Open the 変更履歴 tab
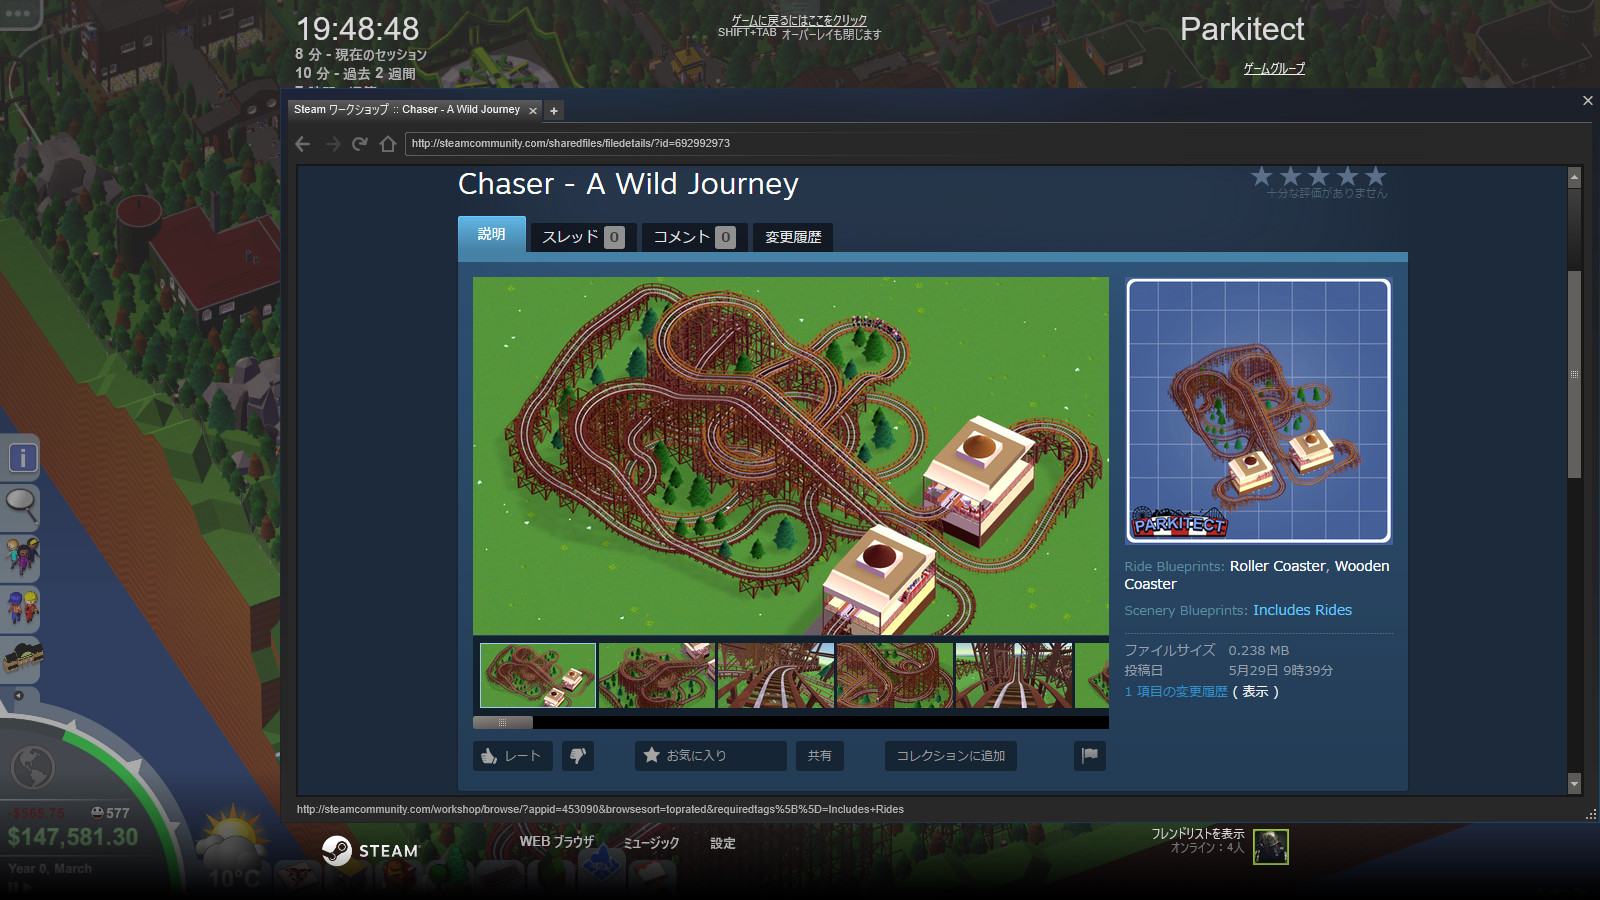Image resolution: width=1600 pixels, height=900 pixels. (x=793, y=237)
